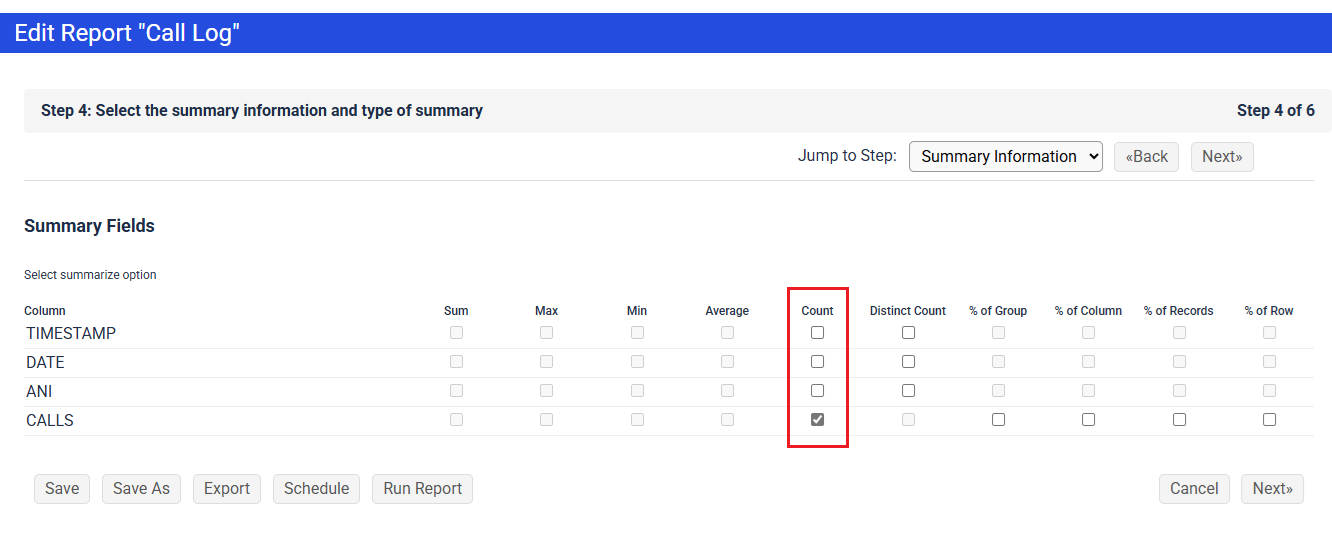Enable Count for the TIMESTAMP column

818,333
